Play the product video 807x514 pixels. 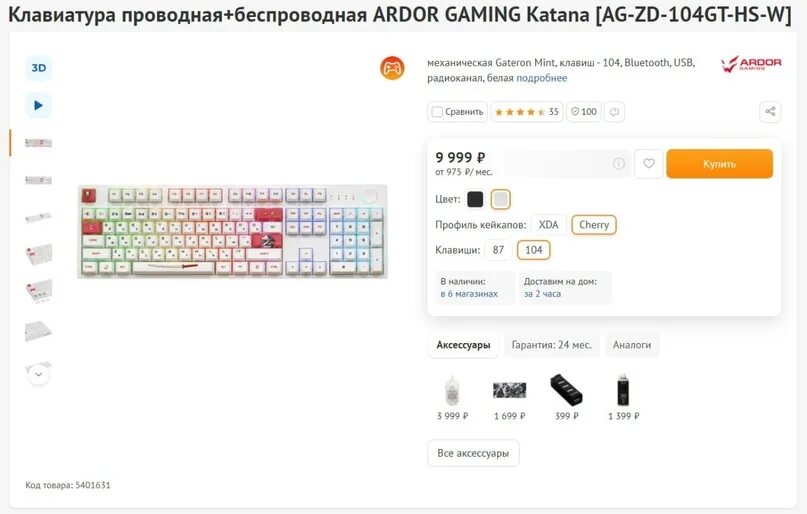39,105
